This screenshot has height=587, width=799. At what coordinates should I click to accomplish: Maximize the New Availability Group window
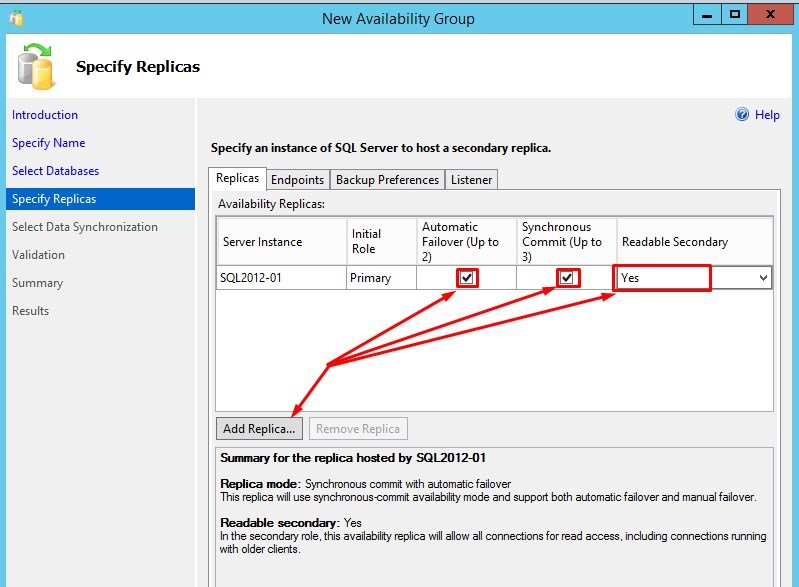734,17
